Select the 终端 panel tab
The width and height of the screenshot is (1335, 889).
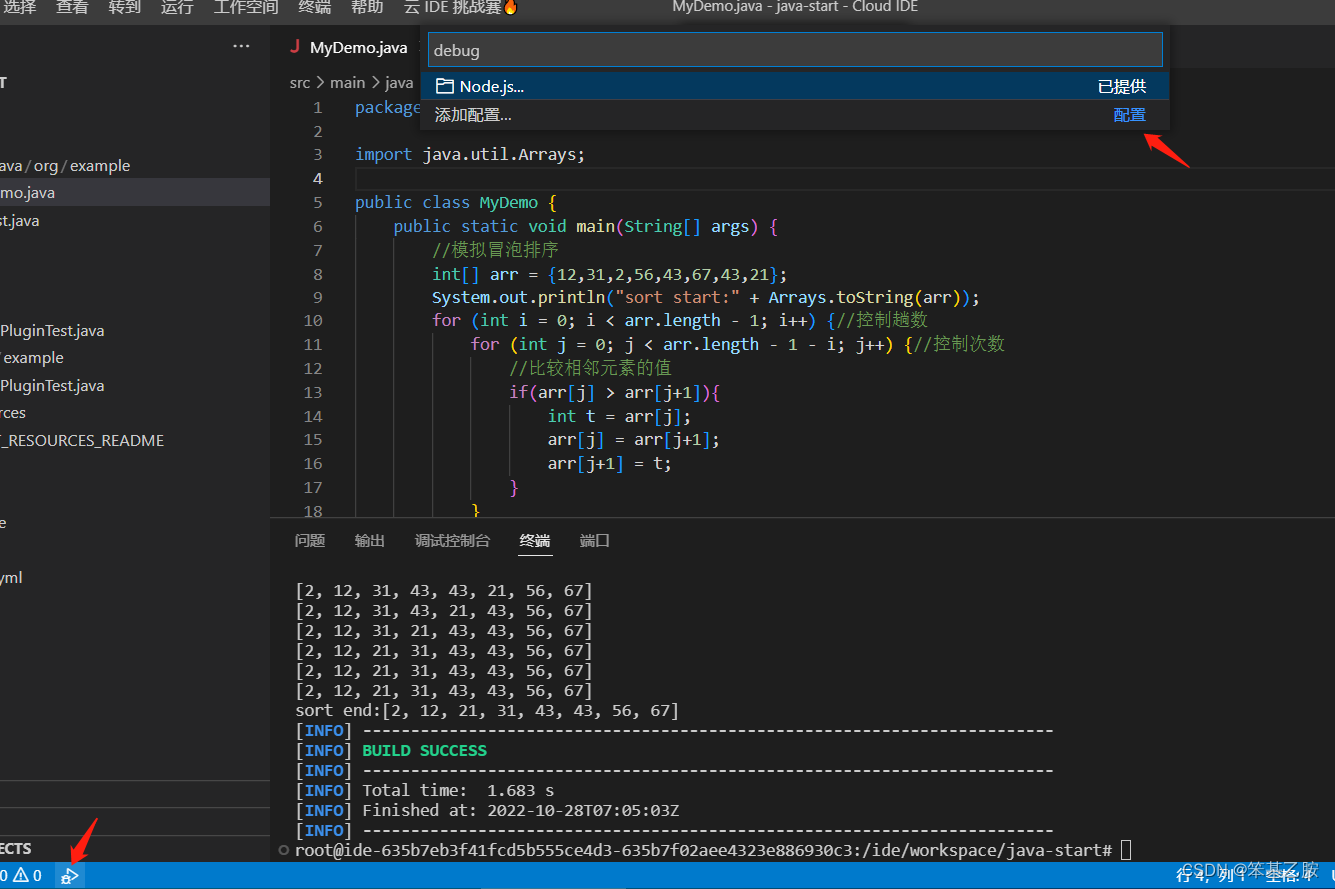[x=535, y=541]
